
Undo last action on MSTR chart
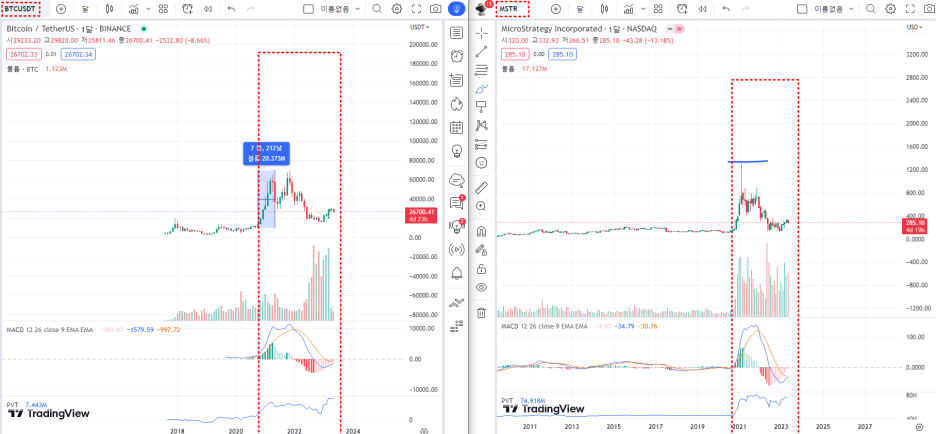pos(726,9)
